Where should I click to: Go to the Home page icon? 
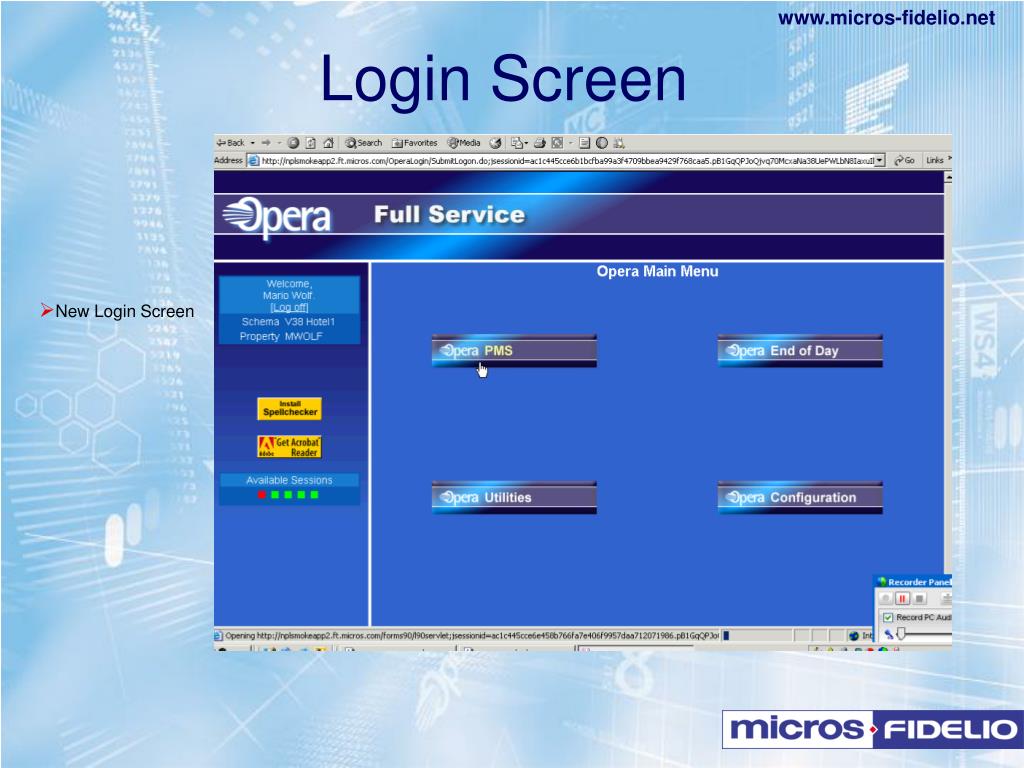(328, 142)
